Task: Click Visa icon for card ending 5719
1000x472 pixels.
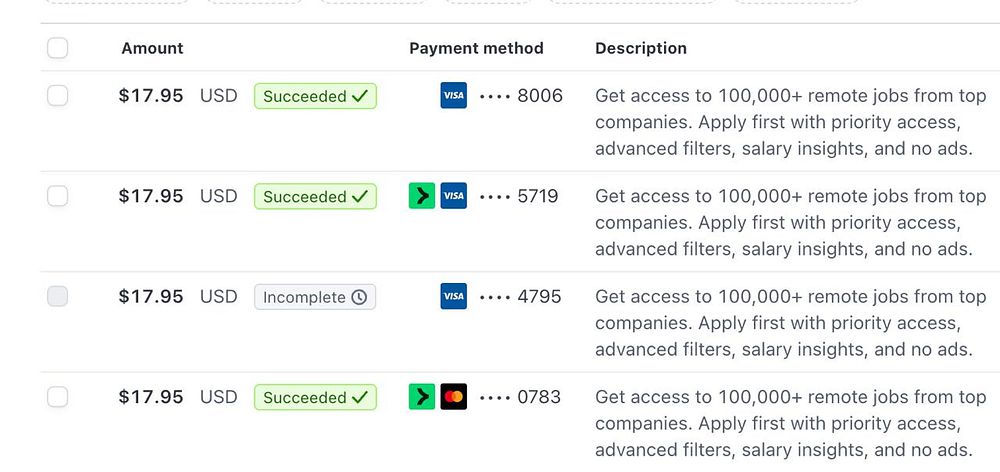Action: point(453,196)
